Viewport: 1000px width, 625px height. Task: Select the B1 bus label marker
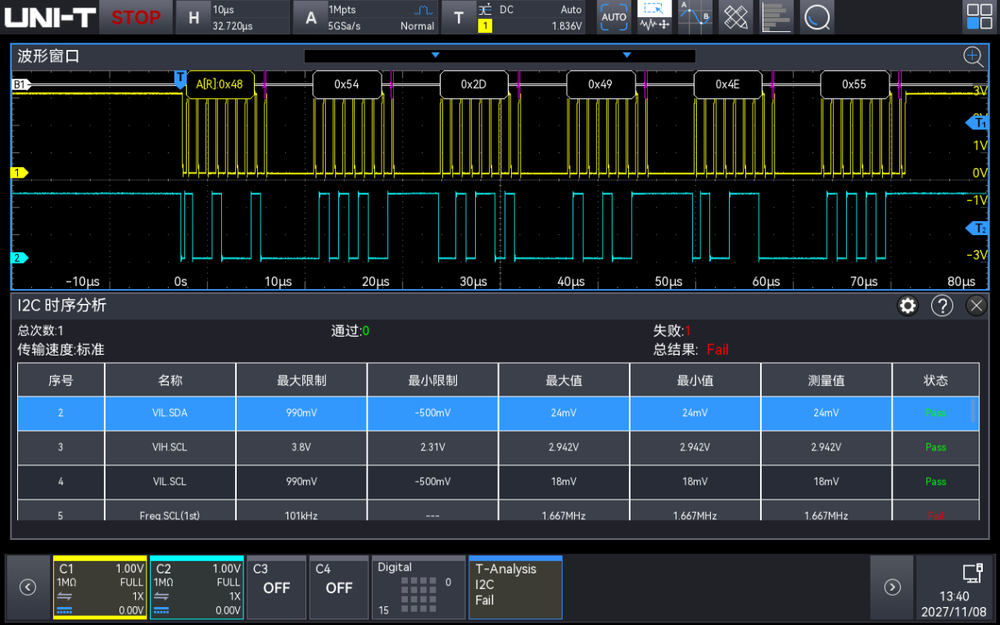pos(21,84)
